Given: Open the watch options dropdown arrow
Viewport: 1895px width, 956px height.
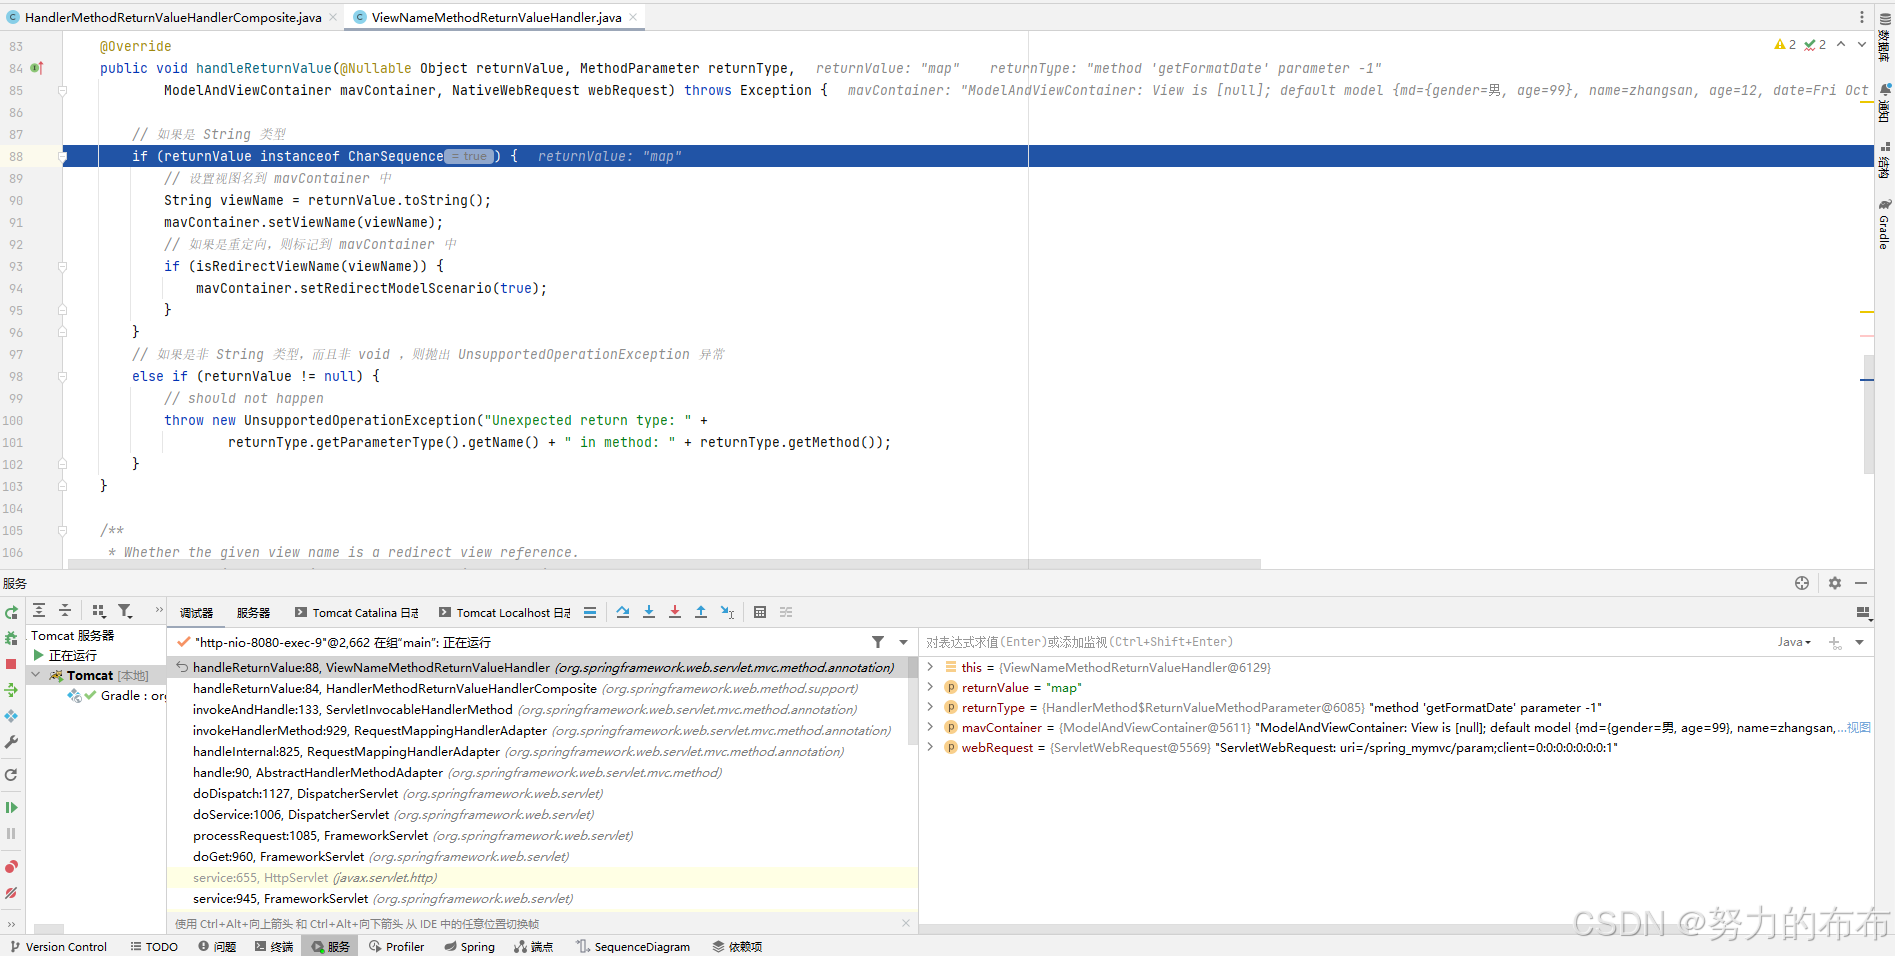Looking at the screenshot, I should point(1859,642).
